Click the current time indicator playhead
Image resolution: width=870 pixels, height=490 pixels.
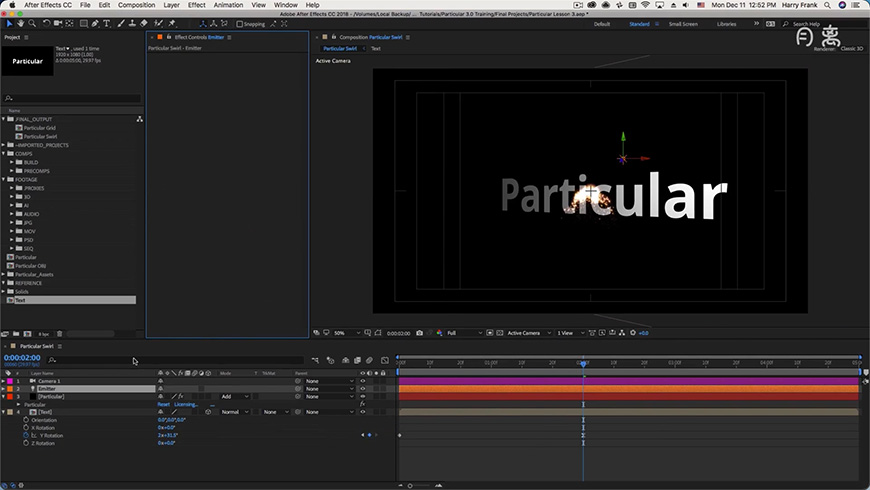(583, 363)
